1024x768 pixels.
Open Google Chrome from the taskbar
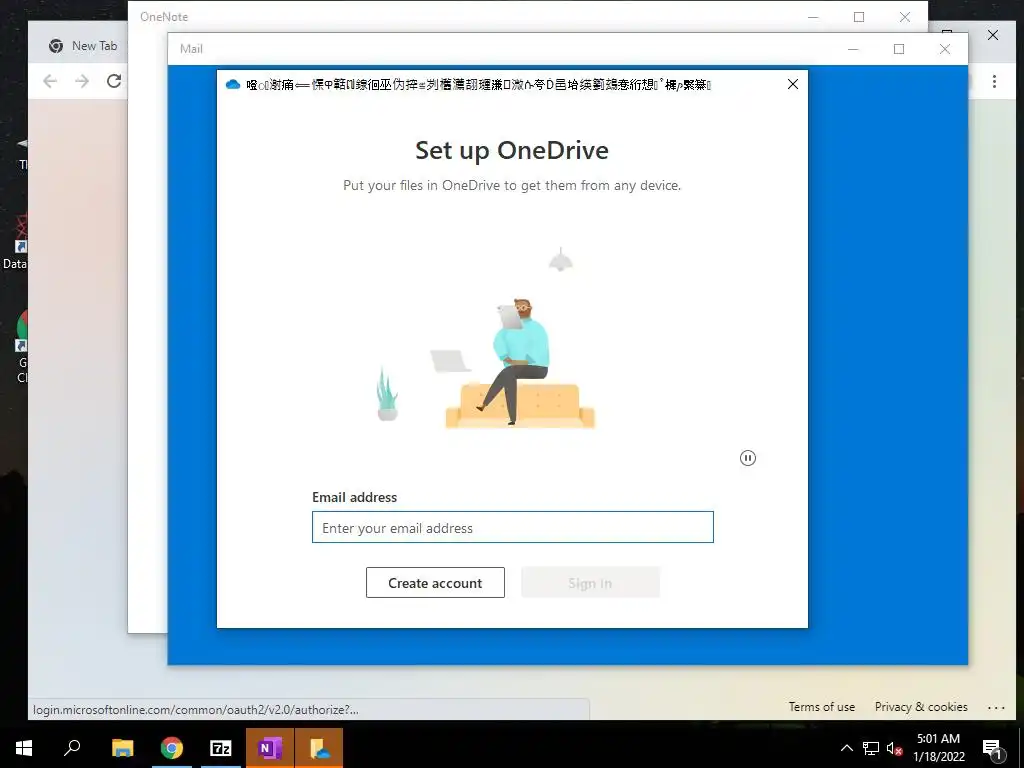172,748
